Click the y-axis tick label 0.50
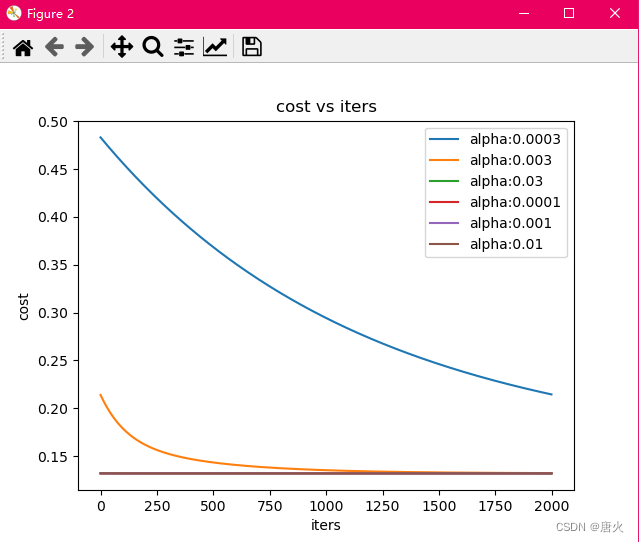The width and height of the screenshot is (639, 542). coord(53,122)
